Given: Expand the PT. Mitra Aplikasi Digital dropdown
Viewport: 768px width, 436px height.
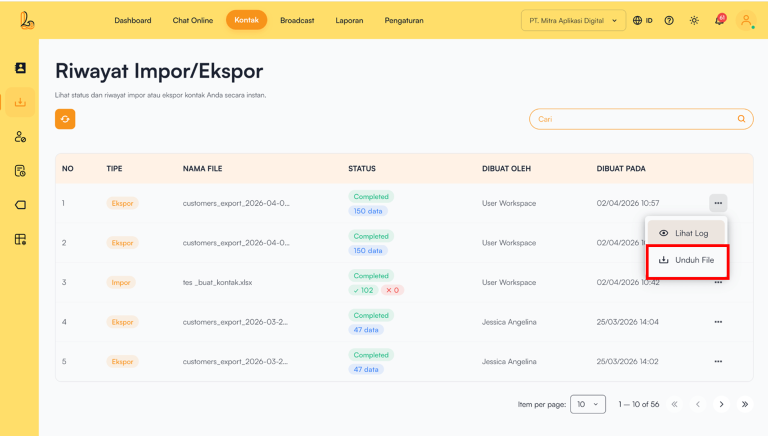Looking at the screenshot, I should coord(573,20).
